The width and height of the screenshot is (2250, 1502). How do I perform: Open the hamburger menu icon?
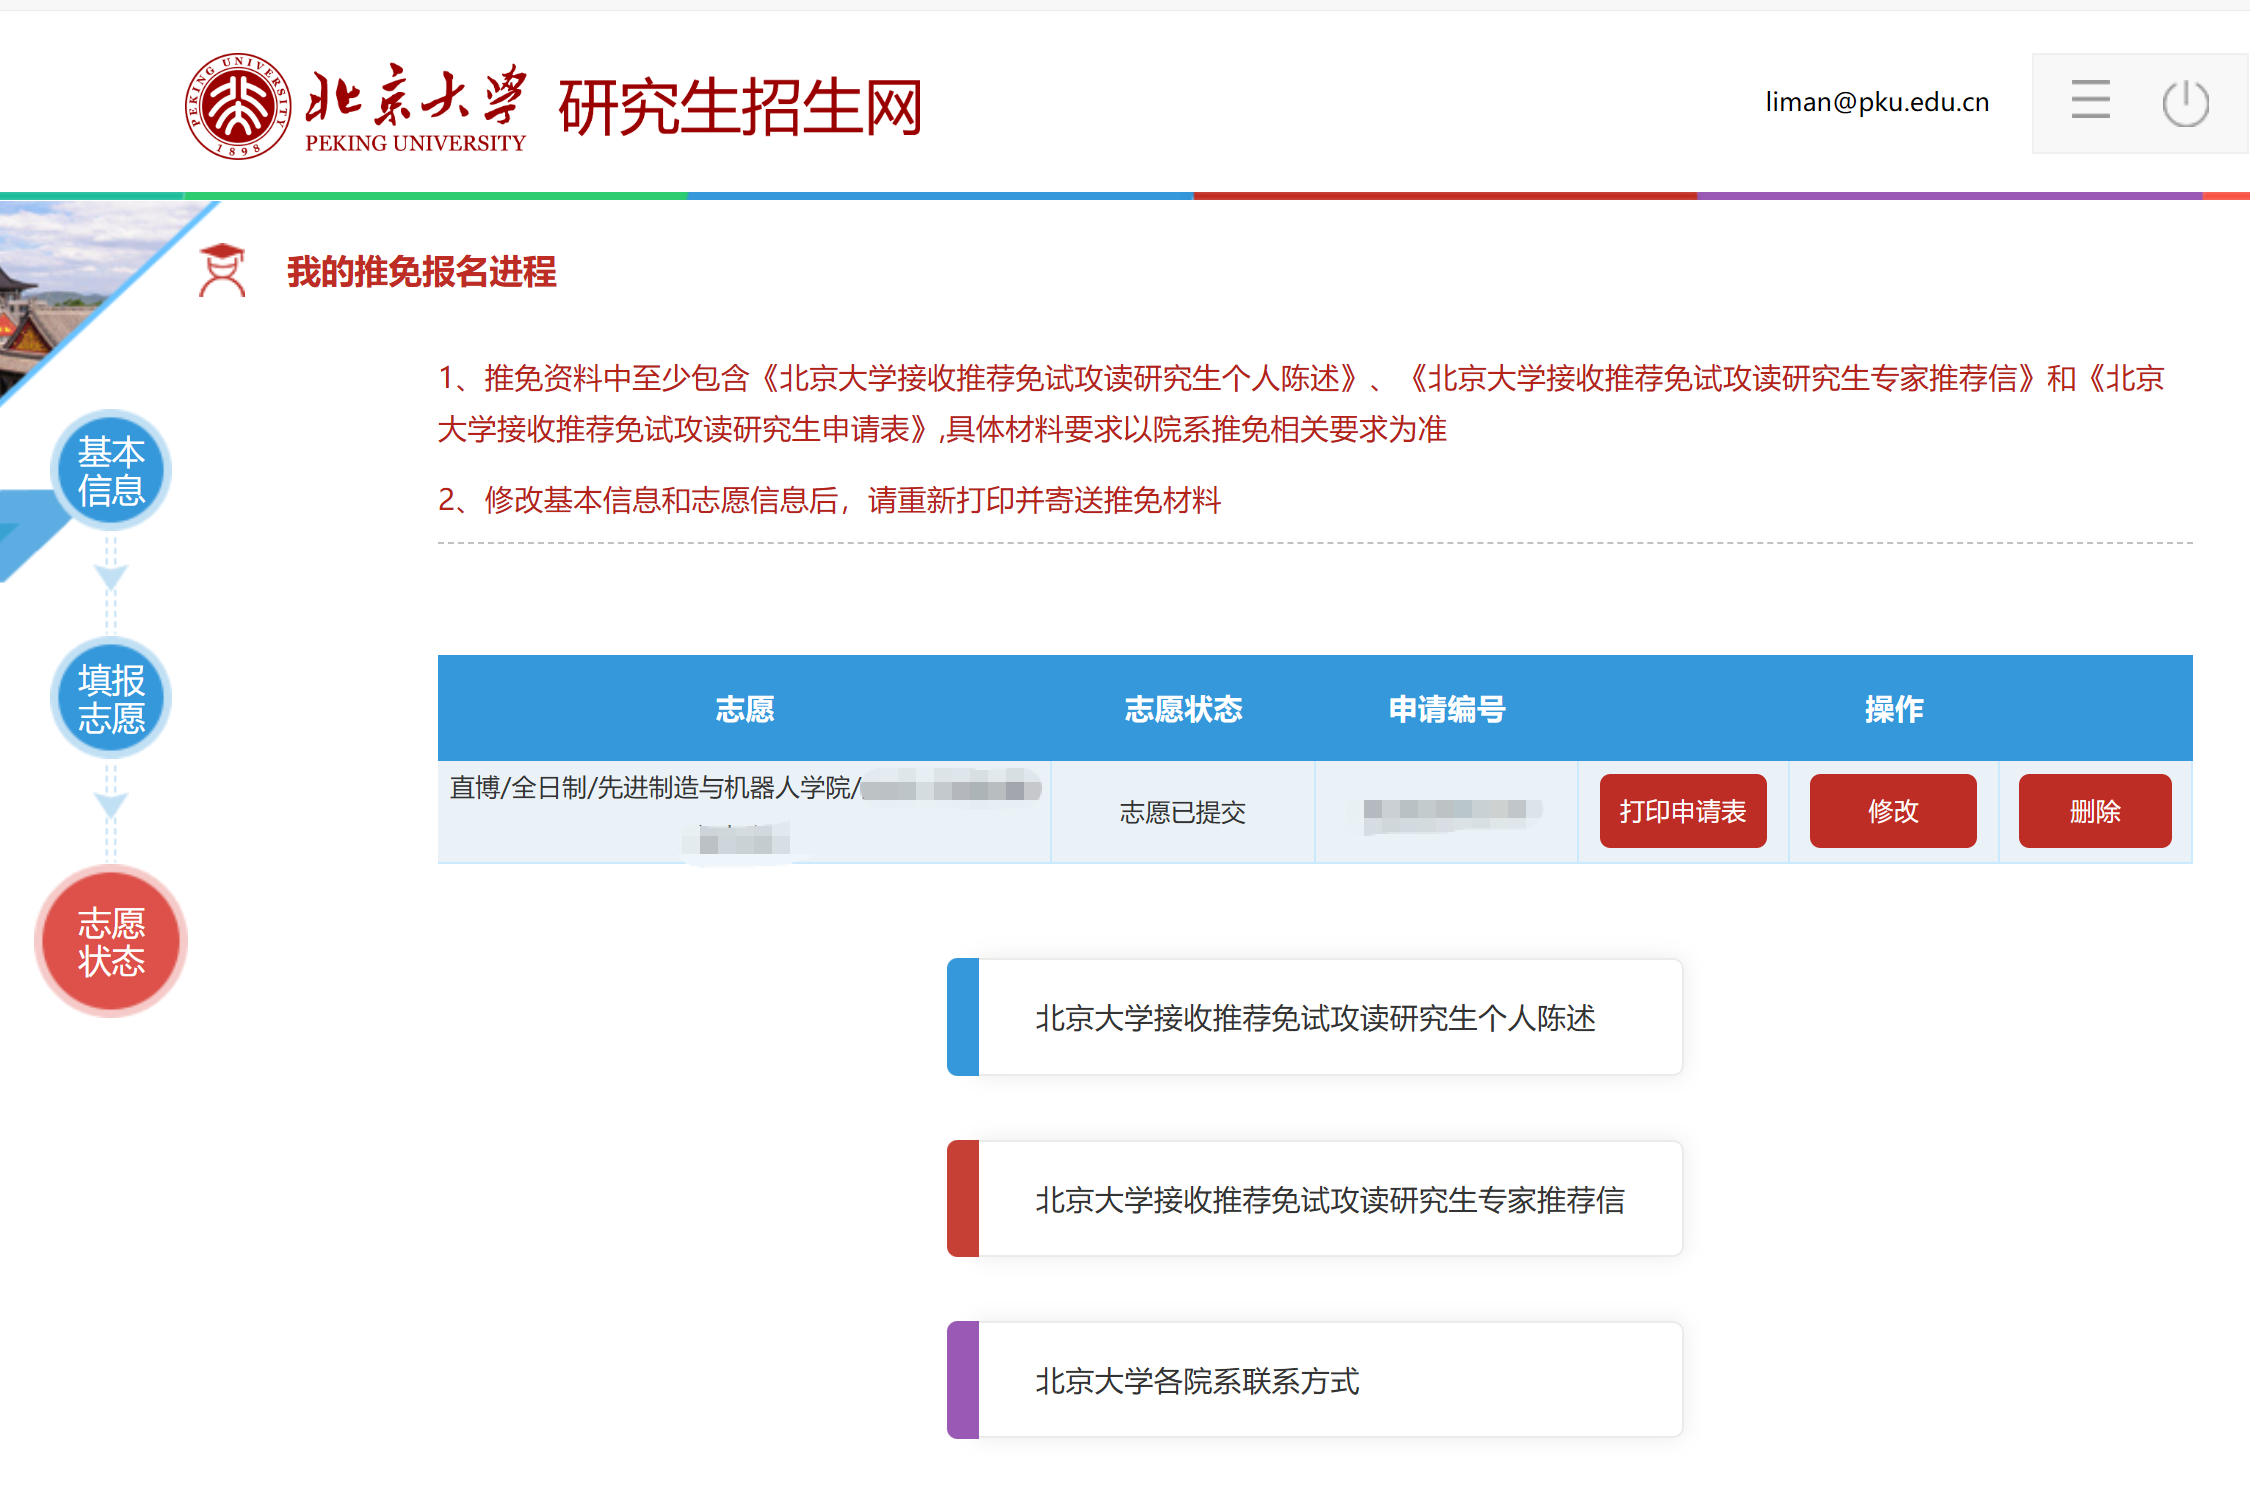pos(2090,101)
